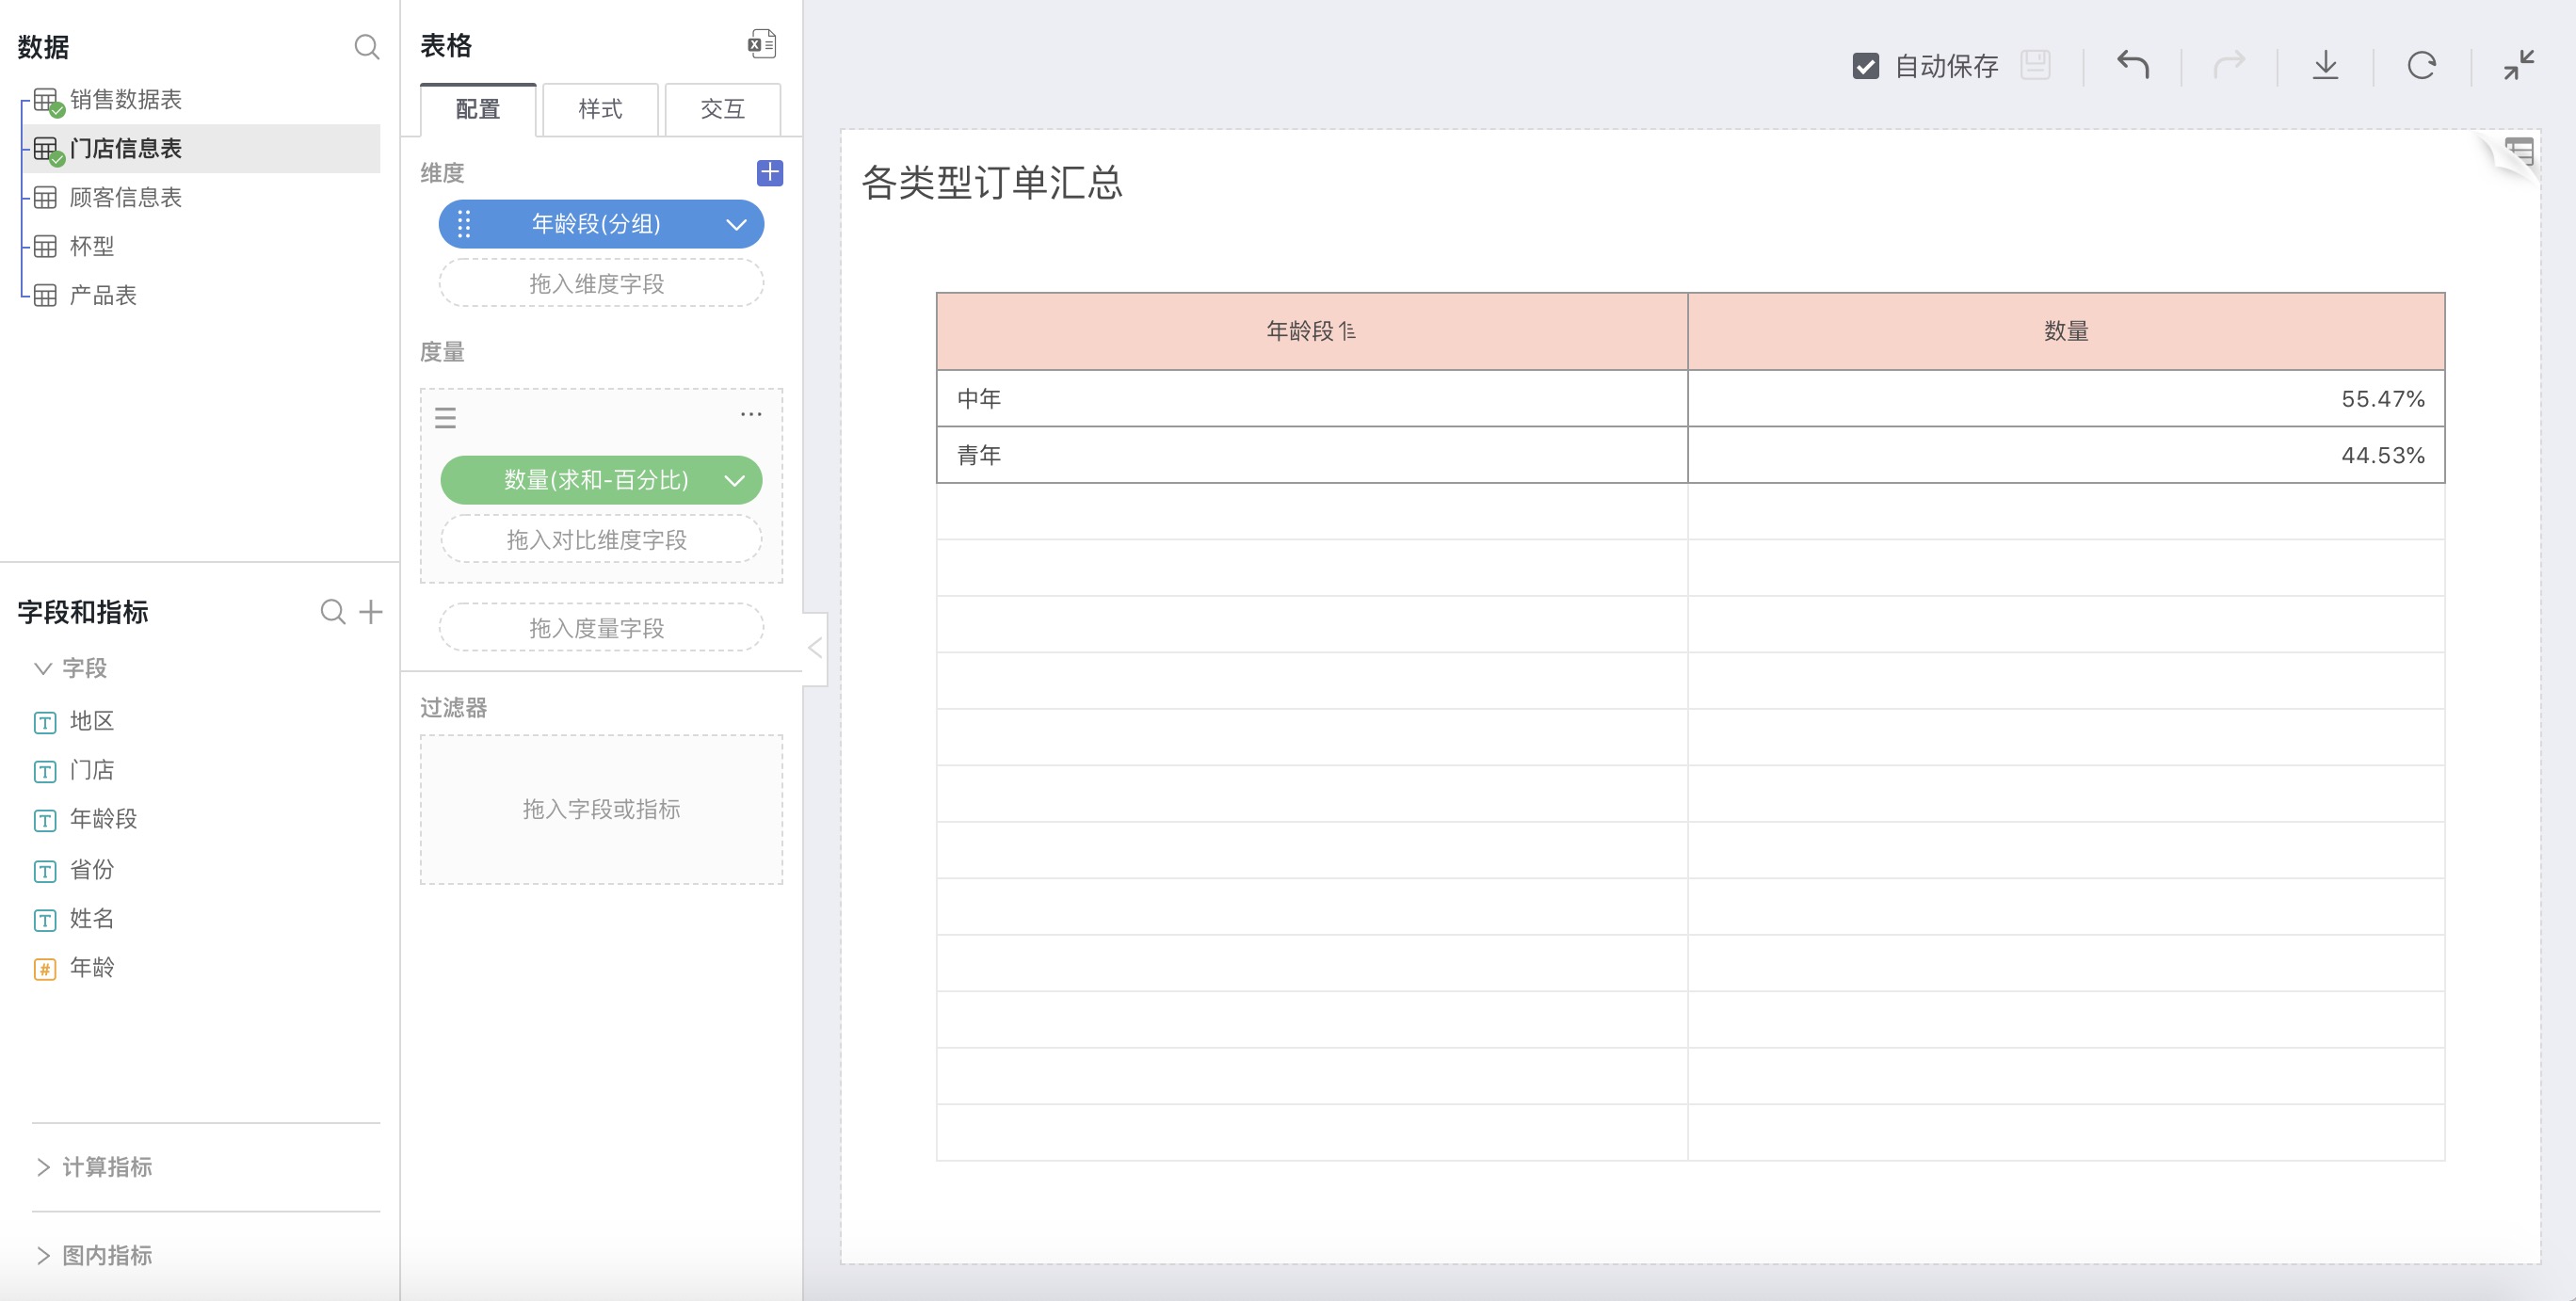This screenshot has width=2576, height=1301.
Task: Collapse the configuration side panel
Action: point(815,648)
